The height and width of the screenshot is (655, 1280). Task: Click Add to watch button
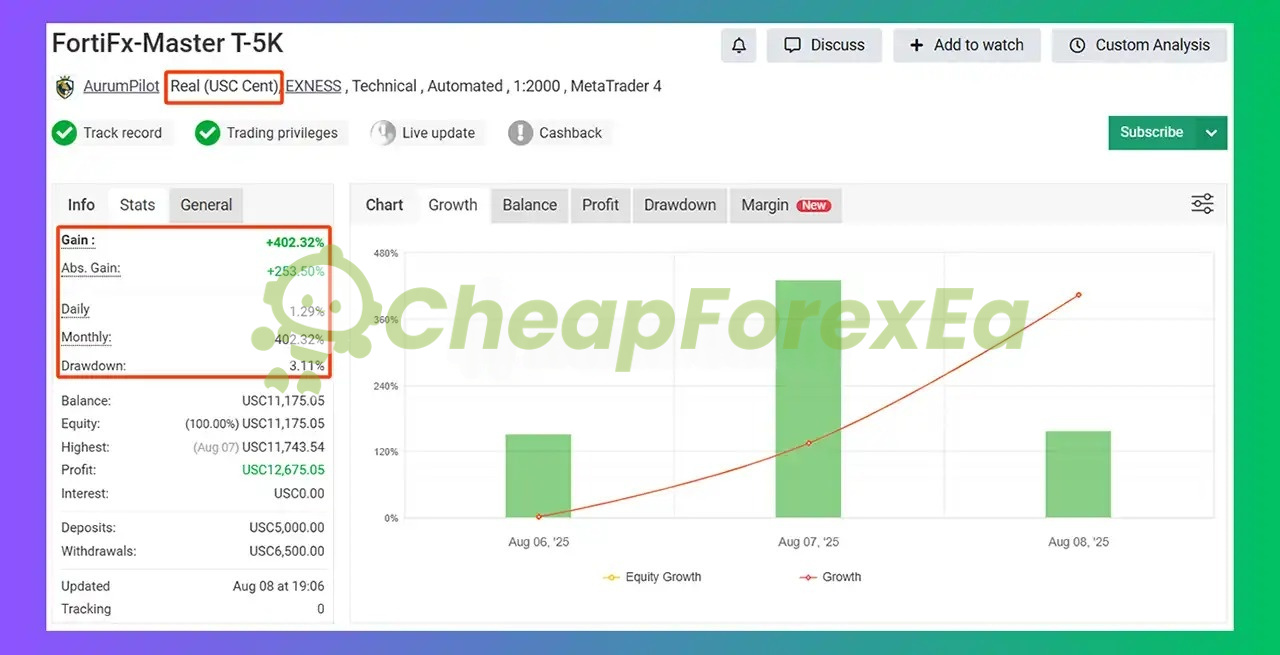click(967, 45)
